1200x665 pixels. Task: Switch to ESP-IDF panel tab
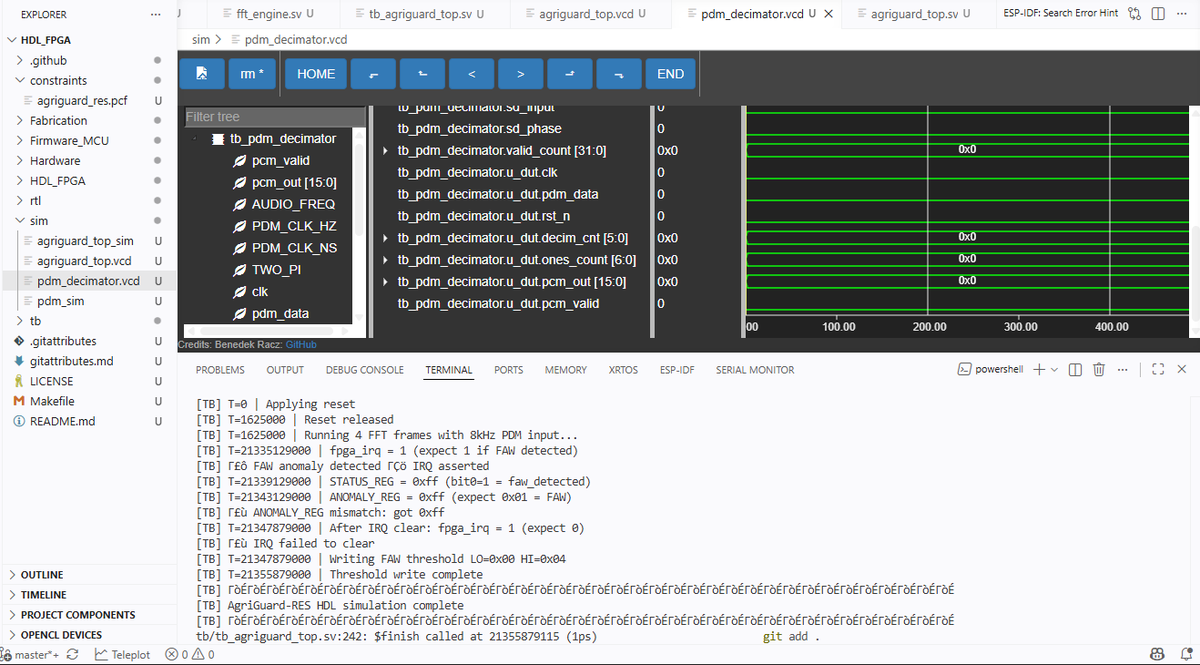(x=677, y=370)
